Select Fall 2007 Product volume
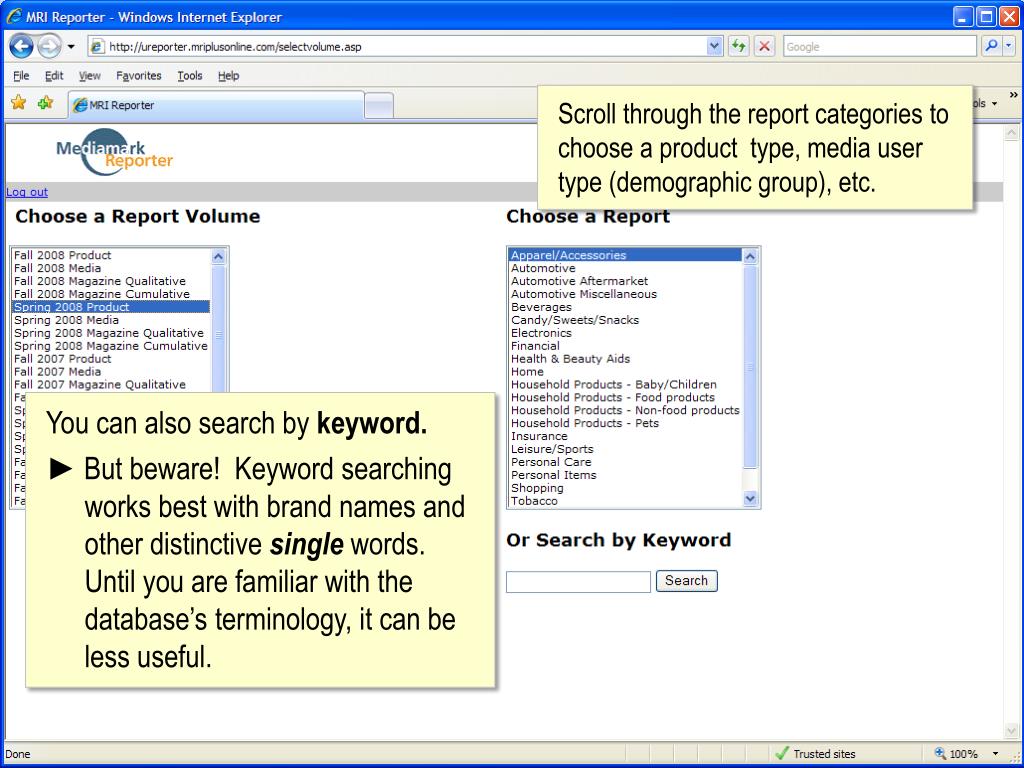 pyautogui.click(x=110, y=359)
